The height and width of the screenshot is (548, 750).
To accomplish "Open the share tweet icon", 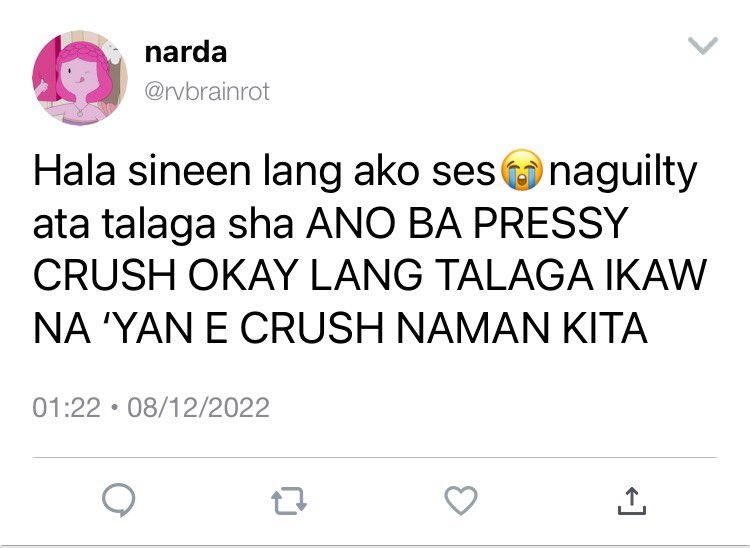I will pyautogui.click(x=631, y=501).
